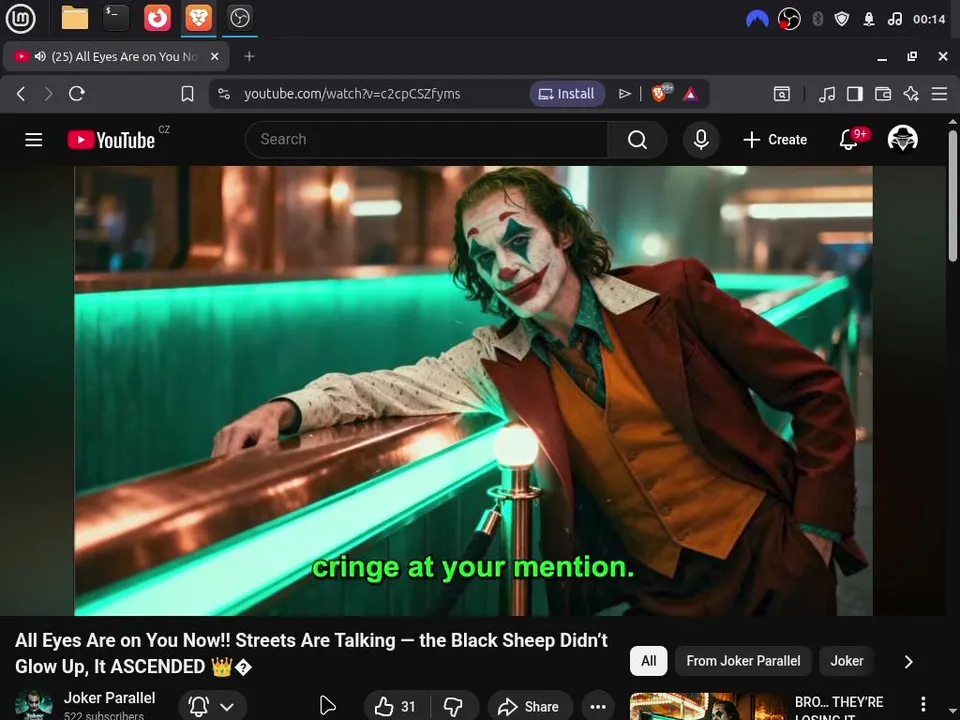Launch the Files folder from the panel
Screen dimensions: 960x720
75,18
